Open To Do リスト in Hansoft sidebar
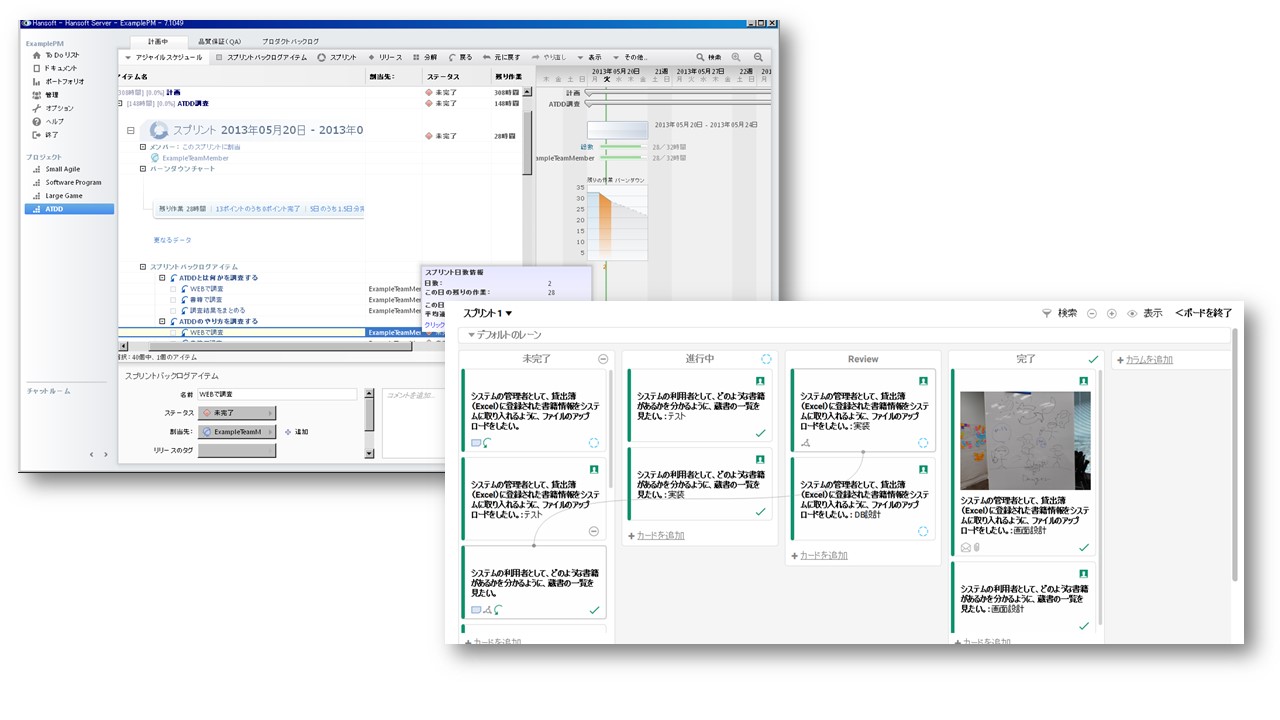 pos(61,55)
